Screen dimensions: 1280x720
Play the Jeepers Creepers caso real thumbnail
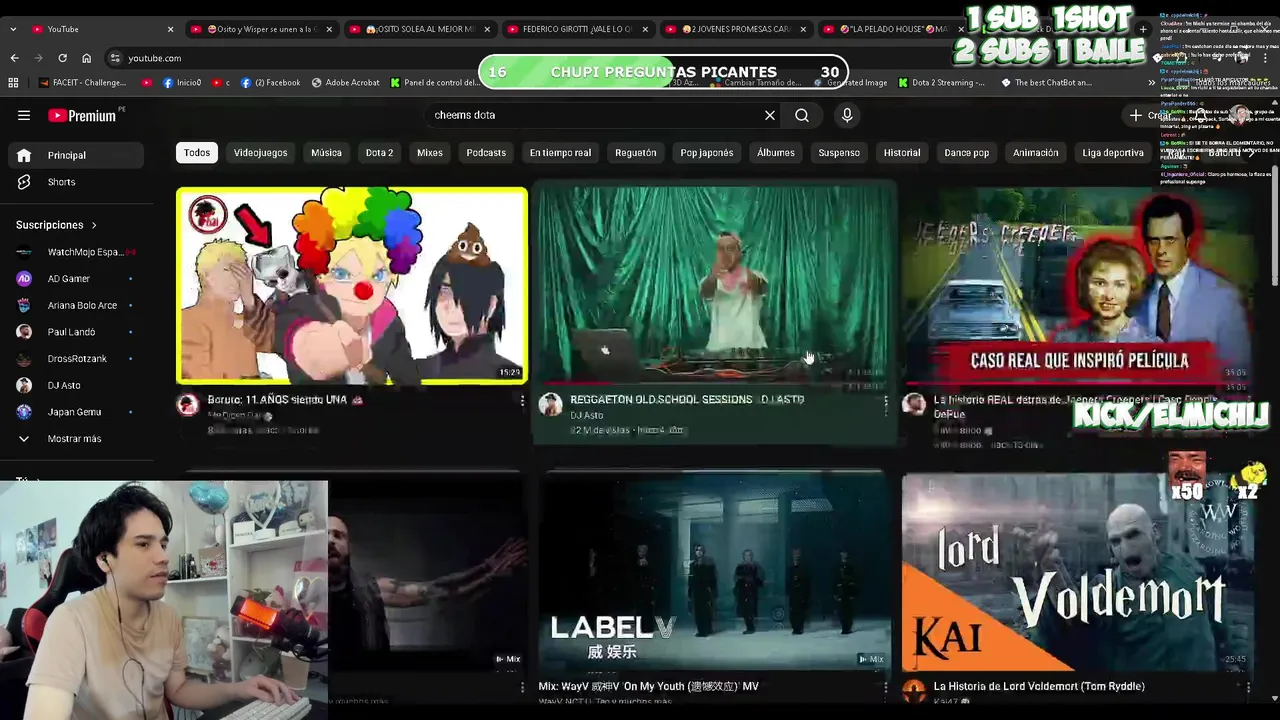[1078, 285]
